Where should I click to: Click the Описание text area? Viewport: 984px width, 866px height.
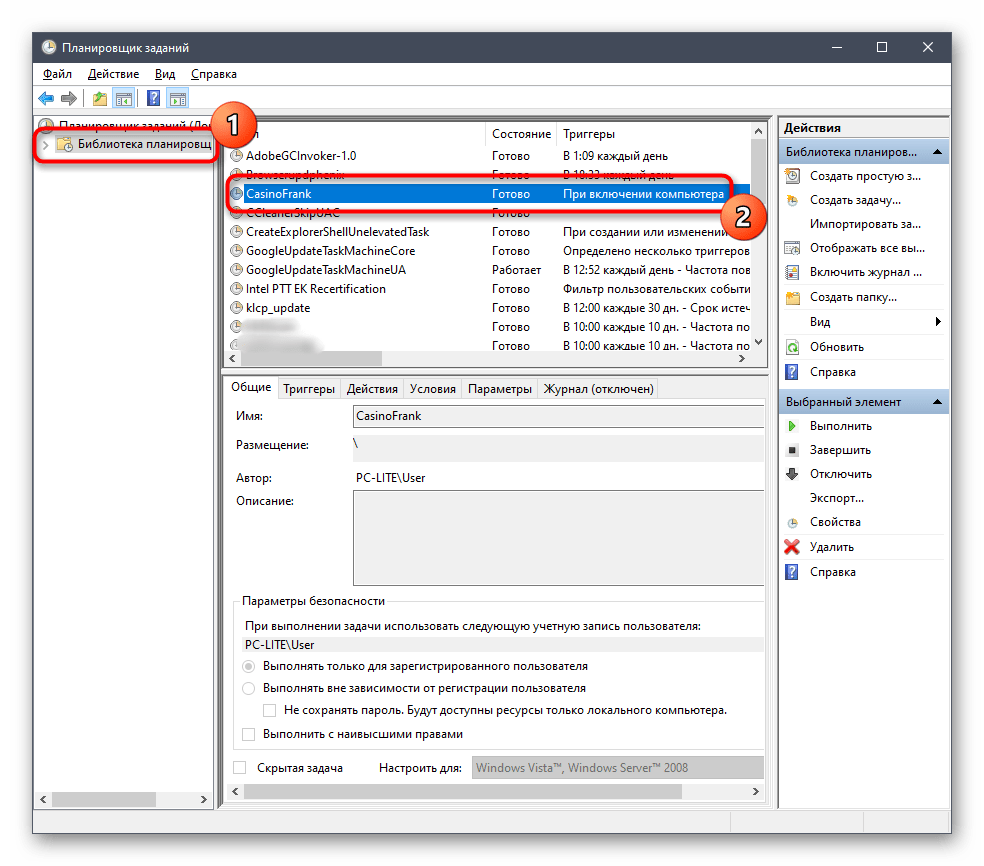559,538
